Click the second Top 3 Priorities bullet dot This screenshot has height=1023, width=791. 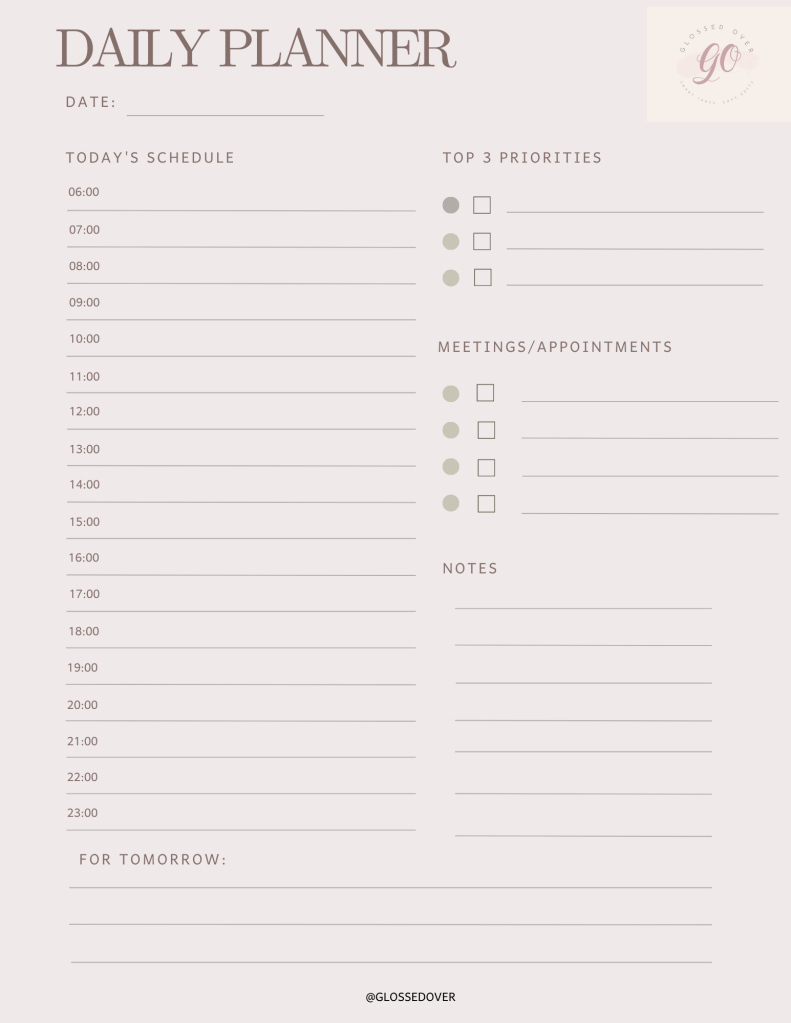451,241
